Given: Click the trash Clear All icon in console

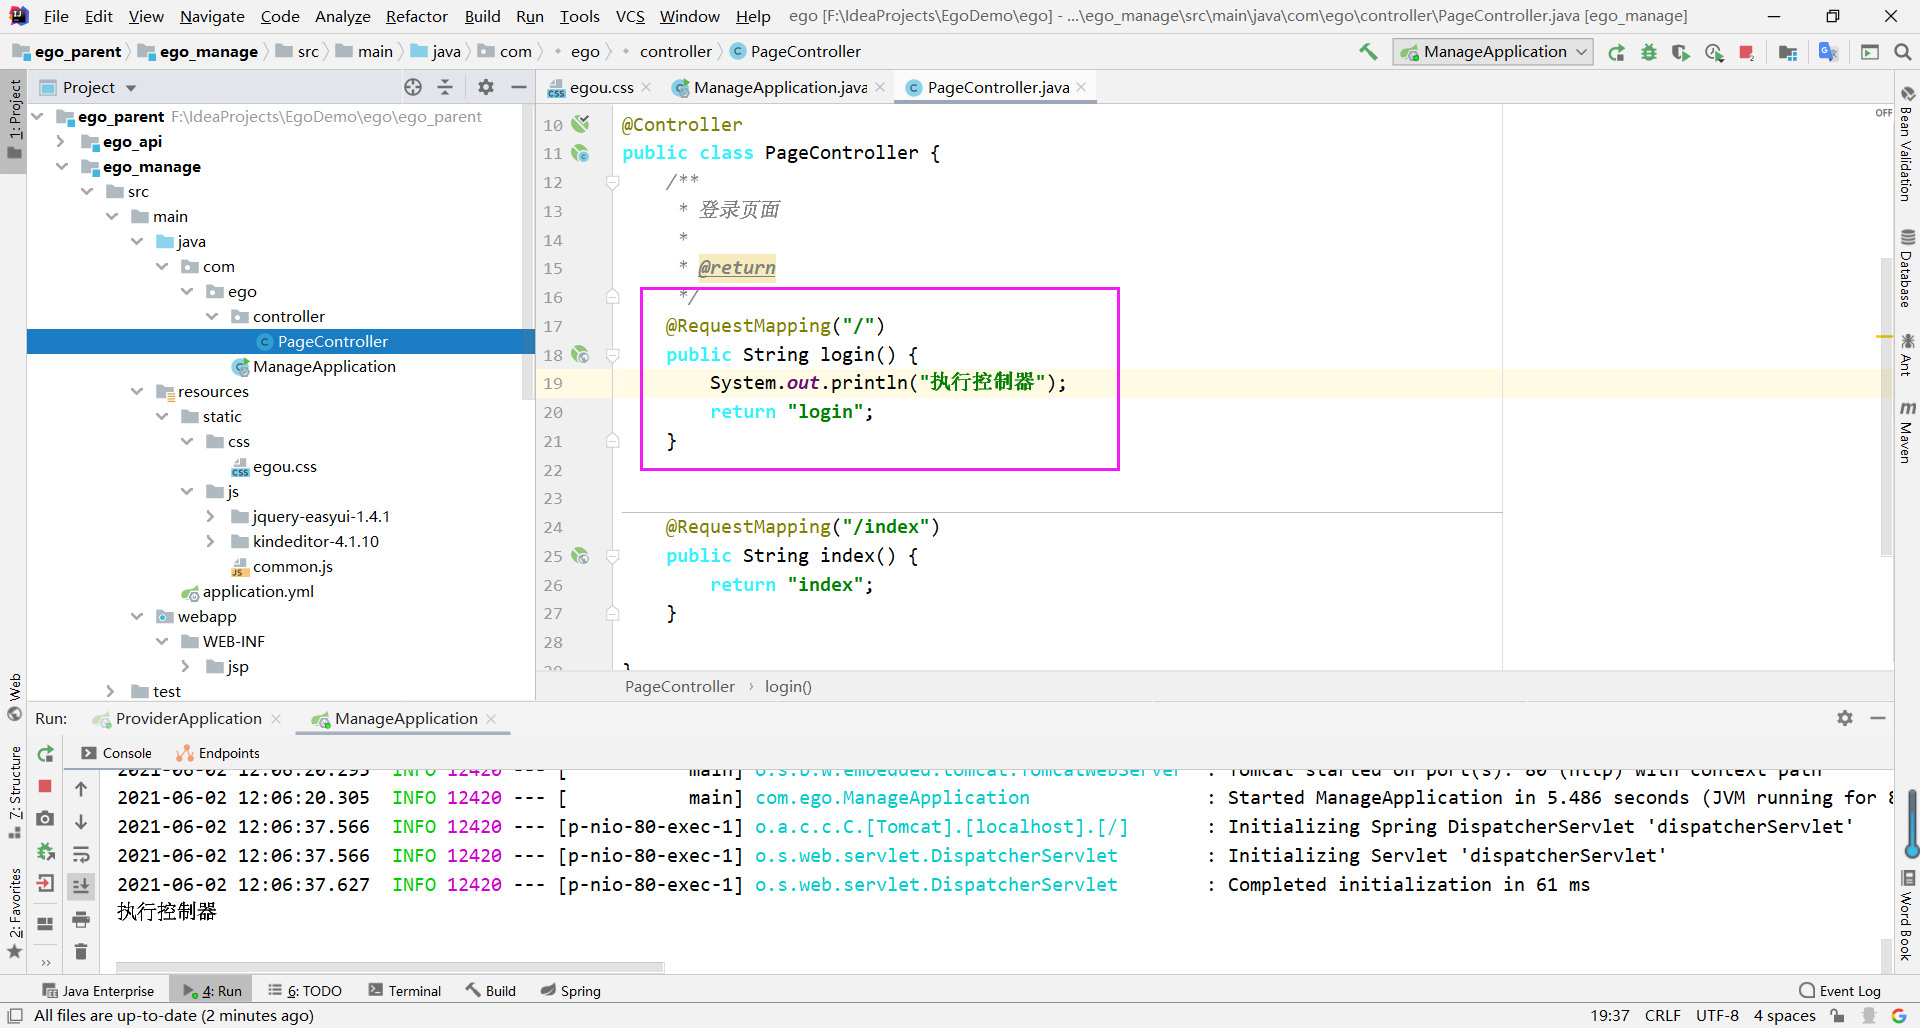Looking at the screenshot, I should 81,952.
